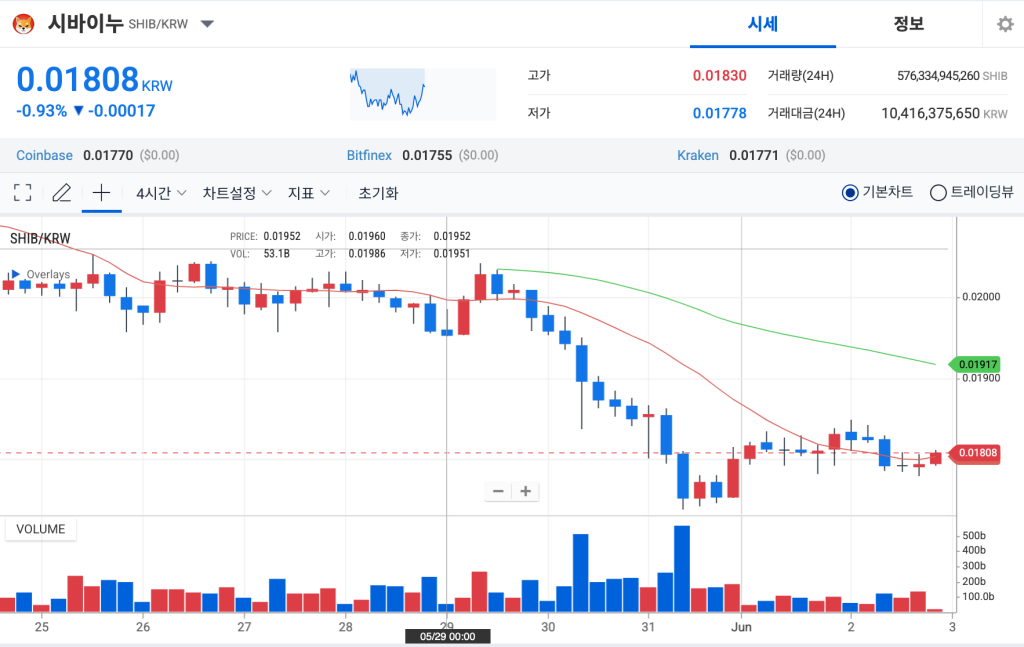This screenshot has width=1024, height=647.
Task: Click the 0.01808 KRW current price
Action: pyautogui.click(x=94, y=80)
